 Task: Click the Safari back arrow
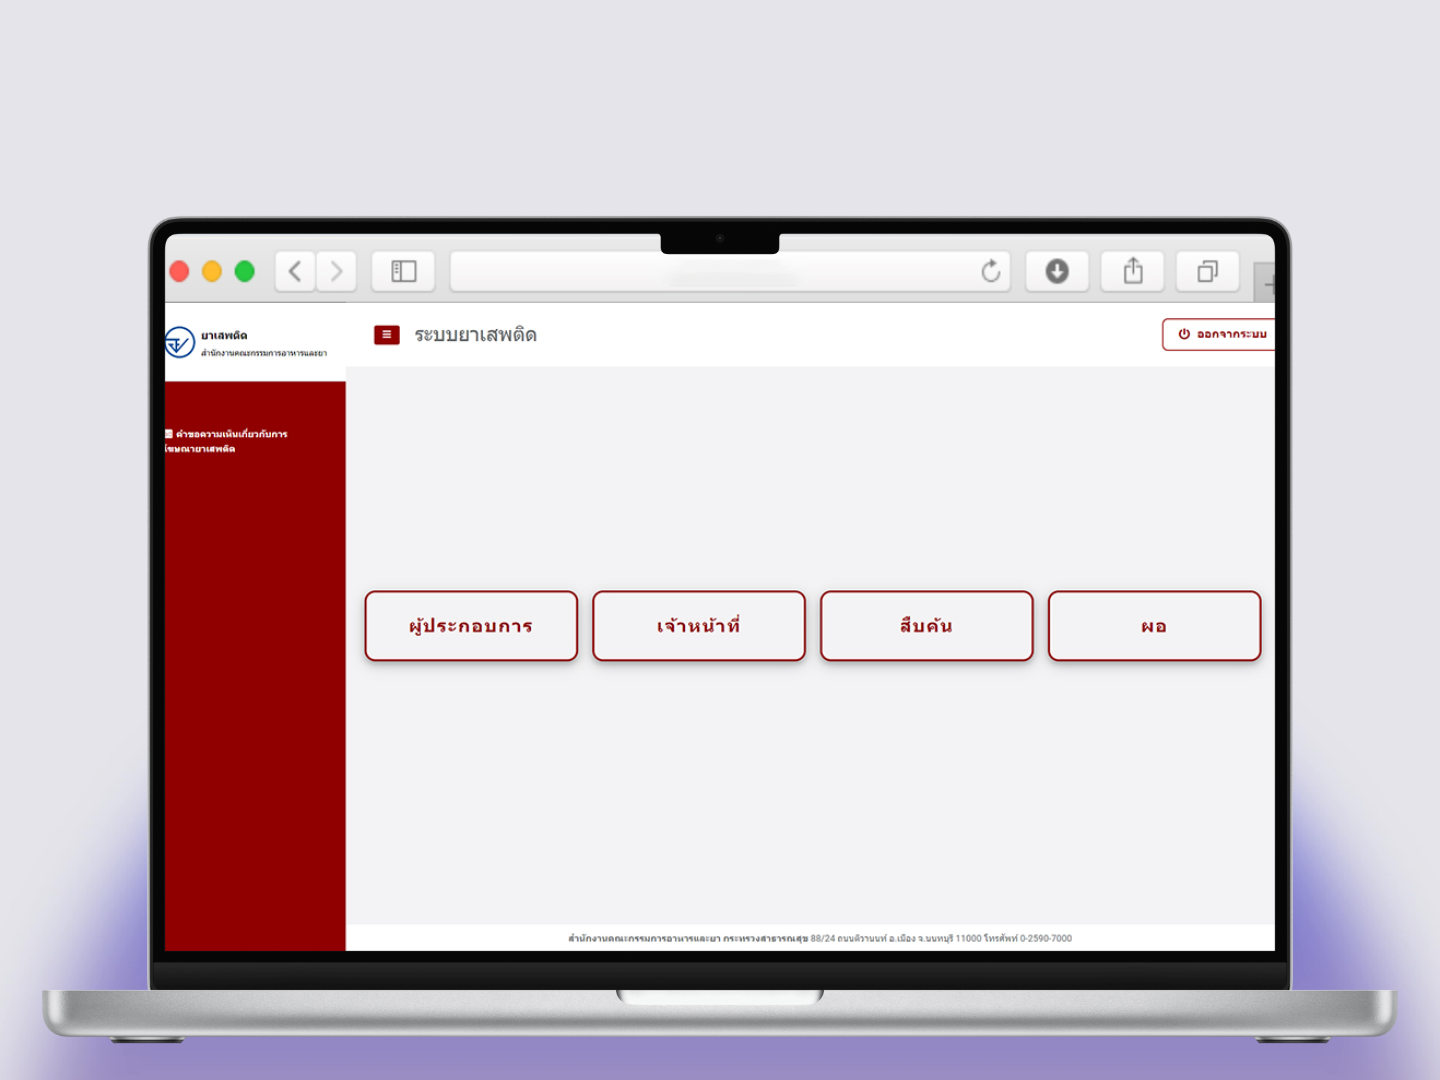click(x=295, y=271)
